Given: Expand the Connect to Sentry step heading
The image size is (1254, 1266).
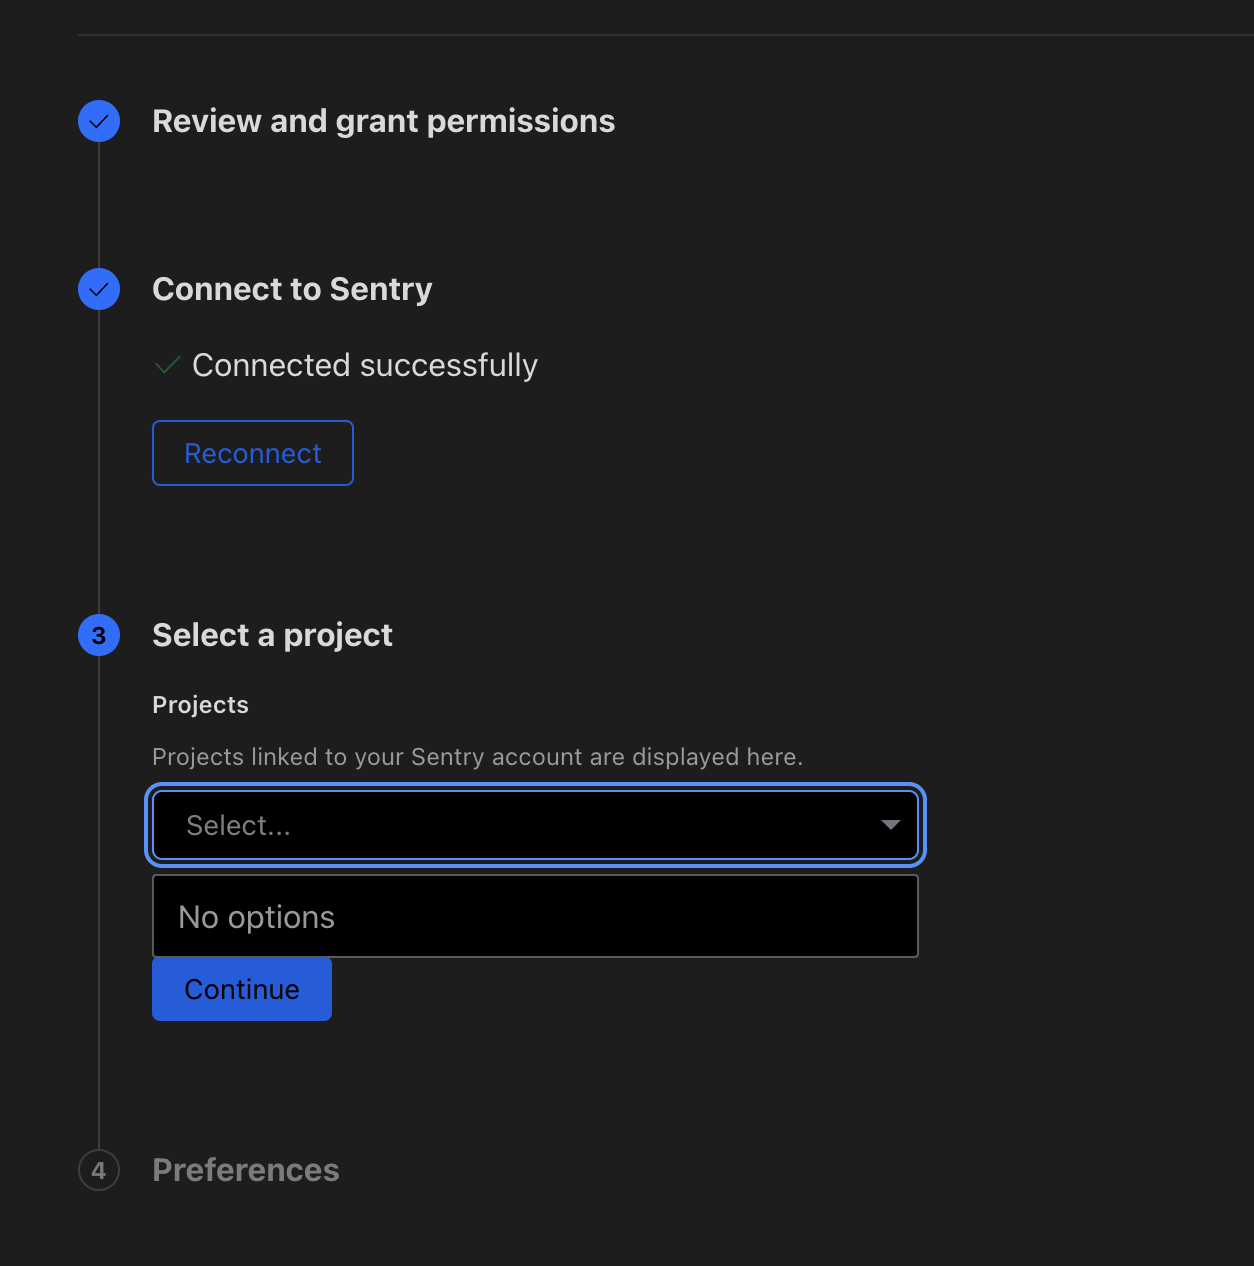Looking at the screenshot, I should point(292,289).
